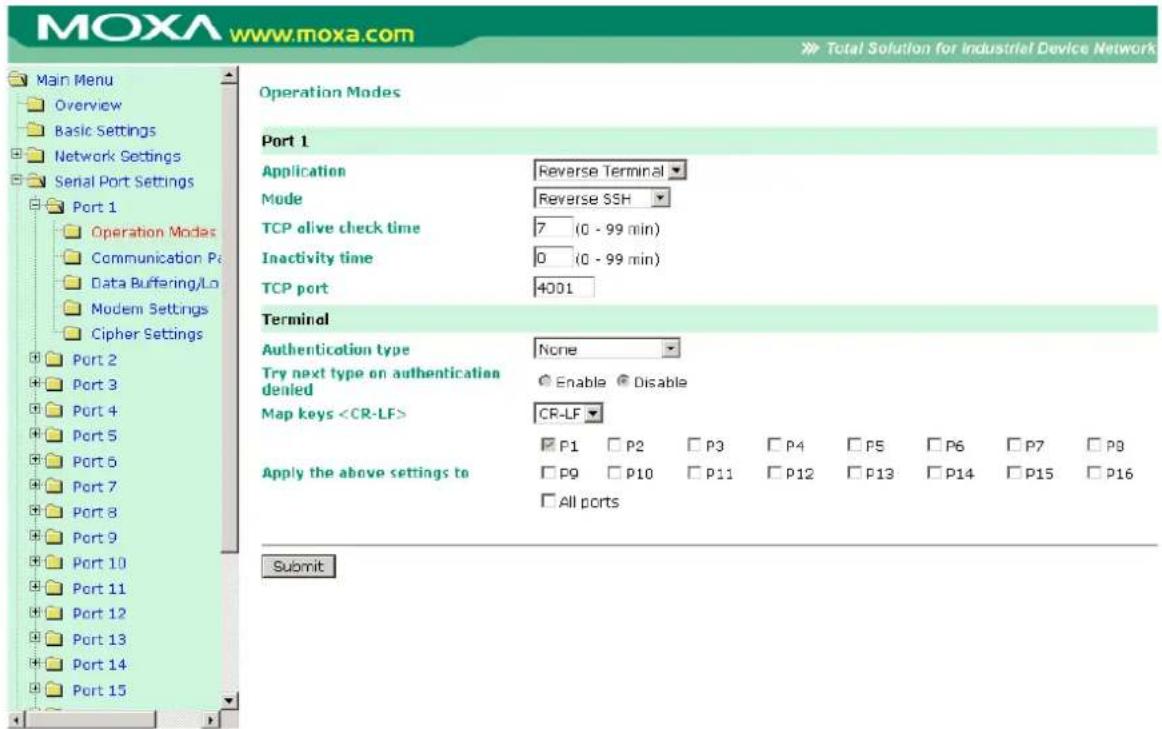Click the TCP alive check time field
Viewport: 1162px width, 729px height.
click(x=553, y=227)
